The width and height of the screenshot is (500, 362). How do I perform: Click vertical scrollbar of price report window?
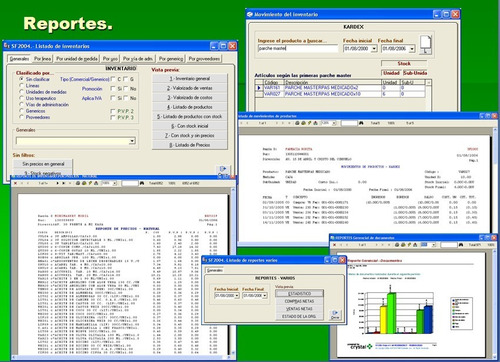232,272
